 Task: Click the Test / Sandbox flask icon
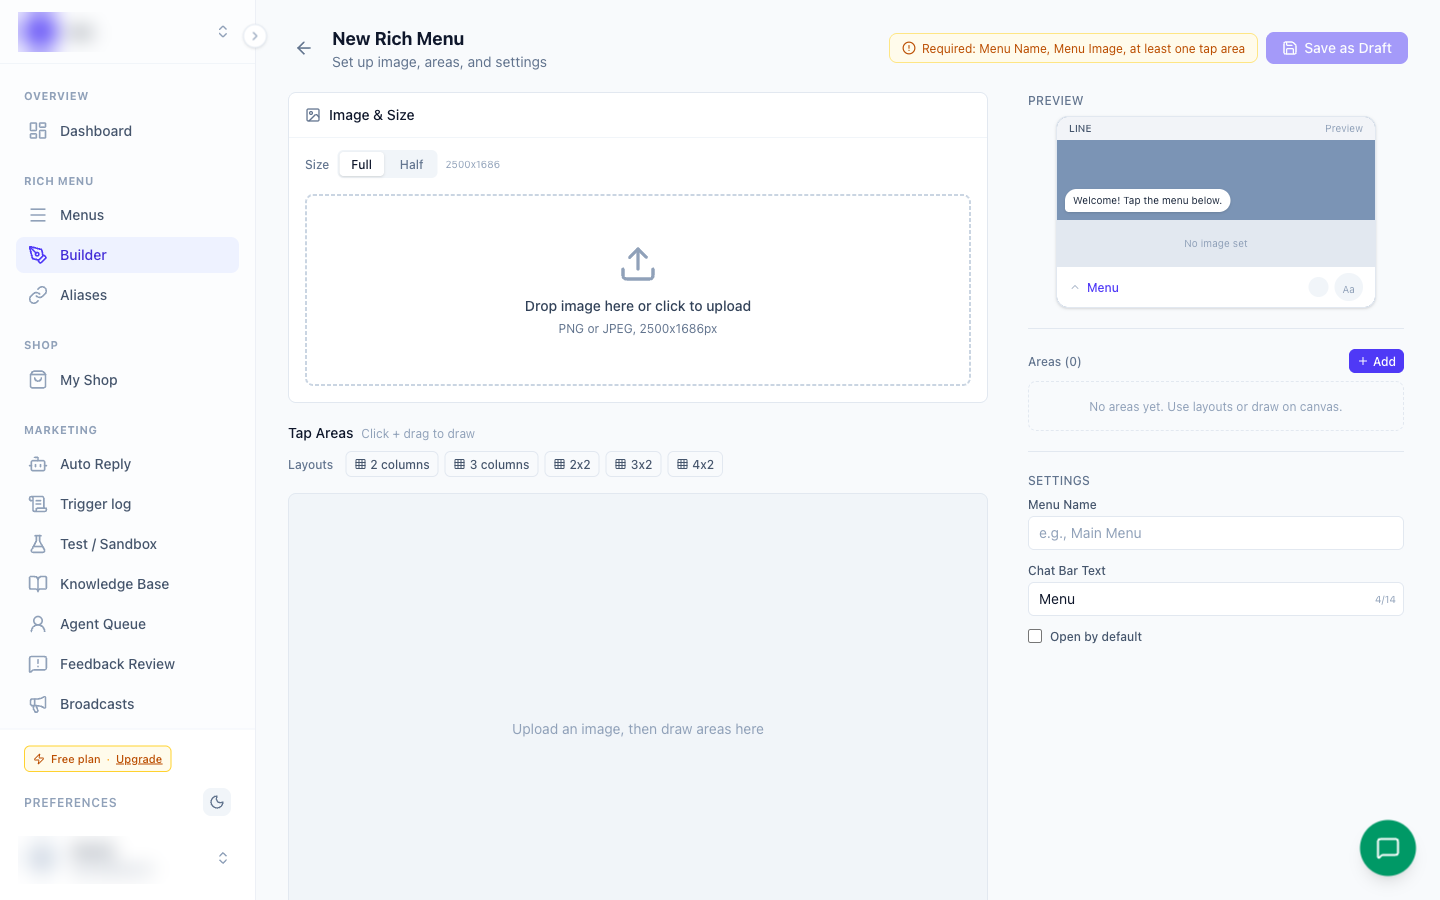click(x=38, y=544)
